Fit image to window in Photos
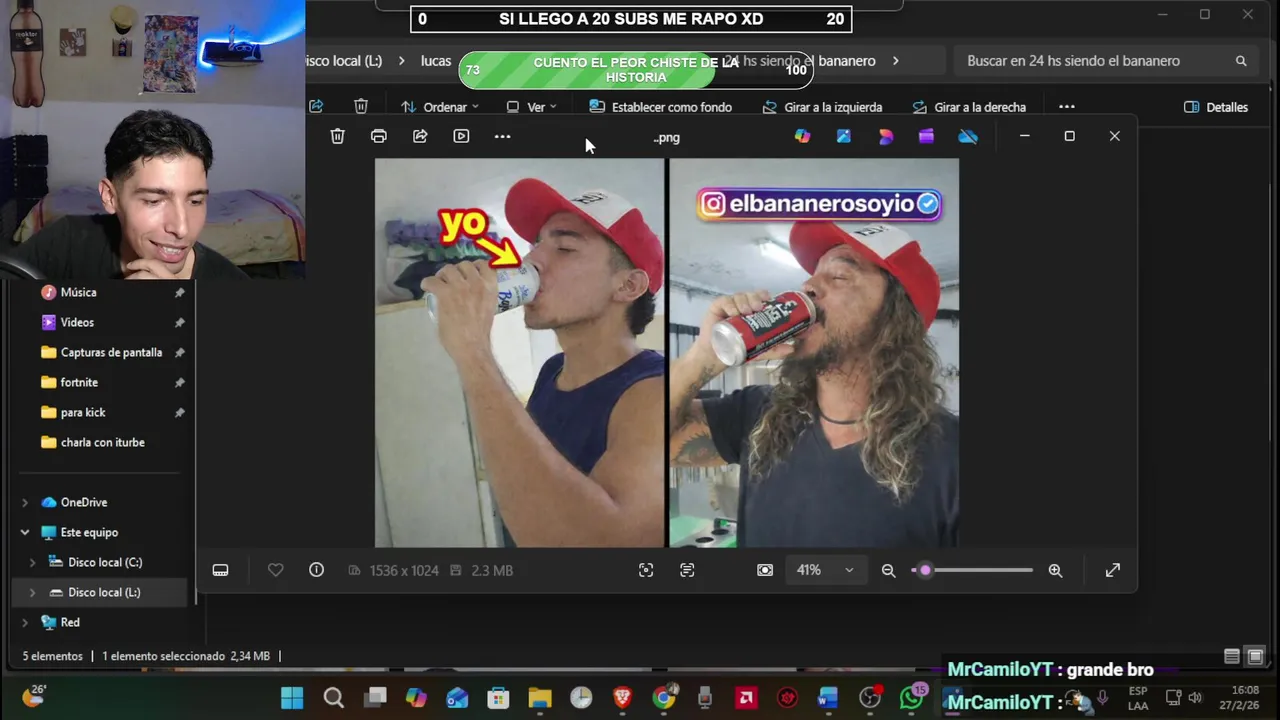 point(765,570)
